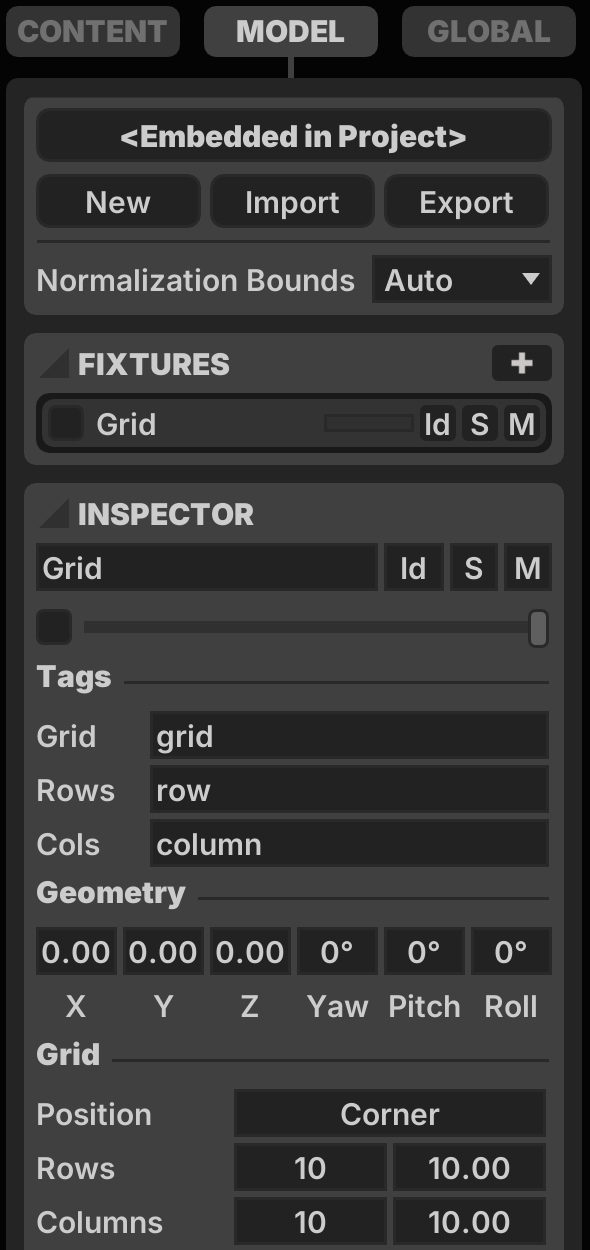Viewport: 590px width, 1250px height.
Task: Toggle Inspector mute M button
Action: tap(527, 568)
